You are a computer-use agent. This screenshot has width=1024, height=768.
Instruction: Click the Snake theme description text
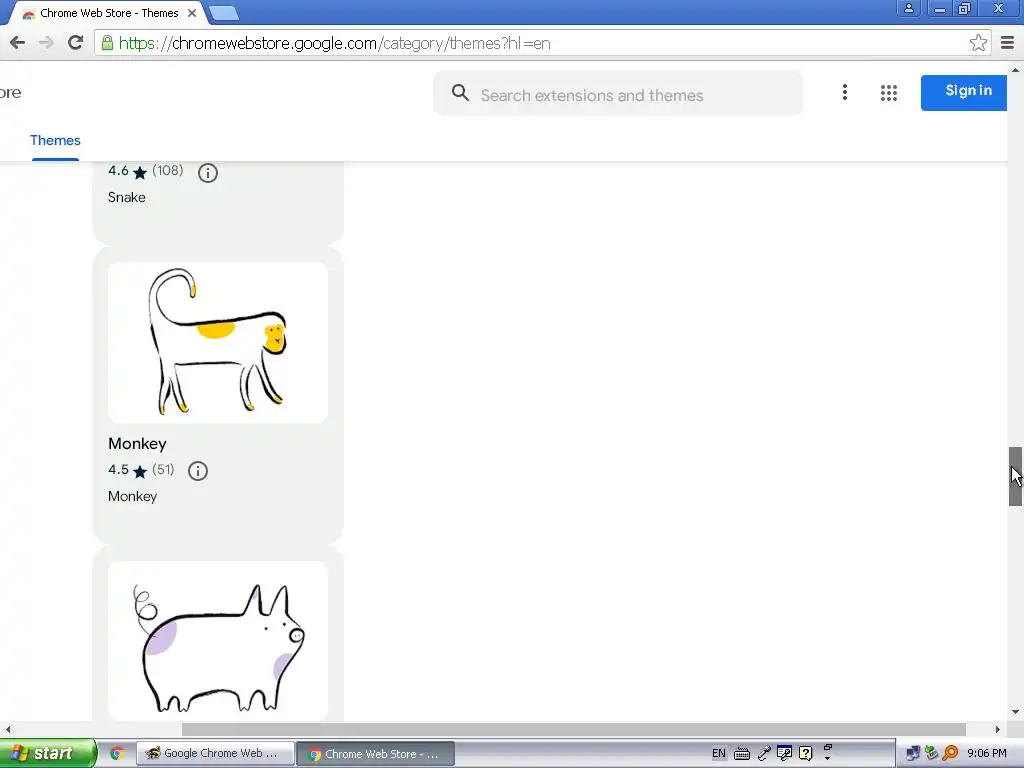[127, 197]
